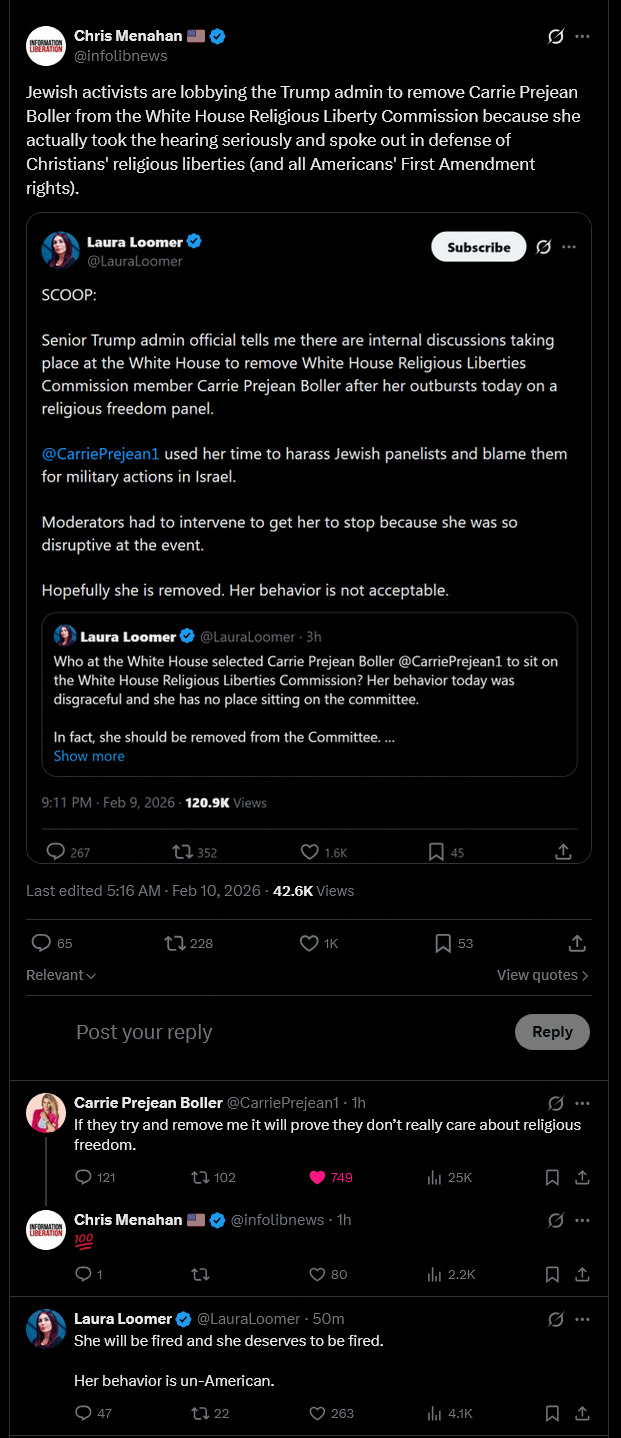This screenshot has width=621, height=1438.
Task: Share Laura Loomer's reply at the bottom
Action: click(x=582, y=1413)
